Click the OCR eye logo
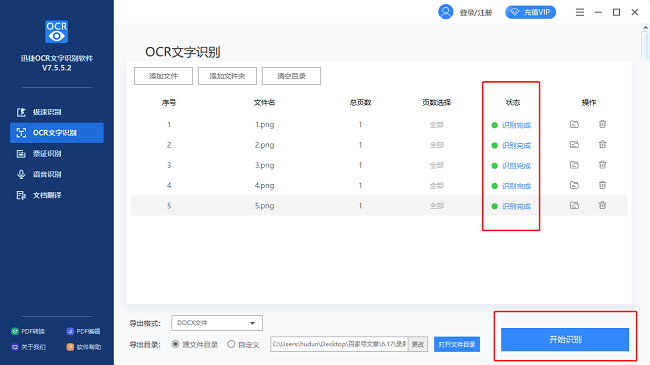Image resolution: width=650 pixels, height=365 pixels. coord(56,32)
